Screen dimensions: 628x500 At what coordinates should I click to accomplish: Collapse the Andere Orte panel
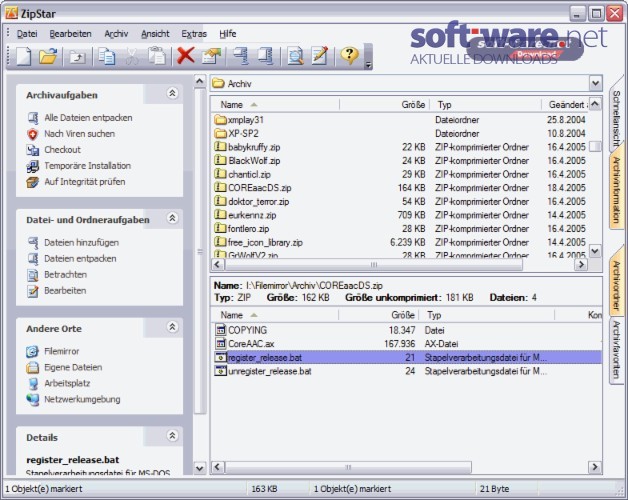click(x=172, y=327)
